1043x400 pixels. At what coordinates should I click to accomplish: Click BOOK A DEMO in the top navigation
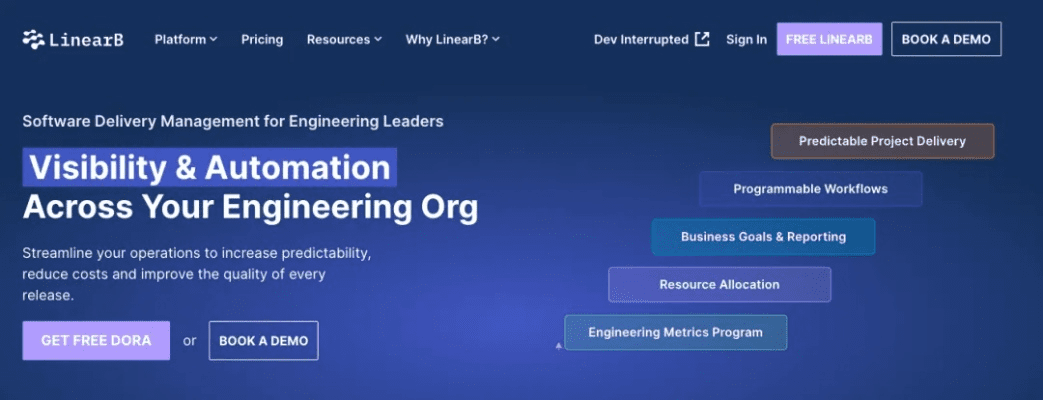(x=945, y=40)
